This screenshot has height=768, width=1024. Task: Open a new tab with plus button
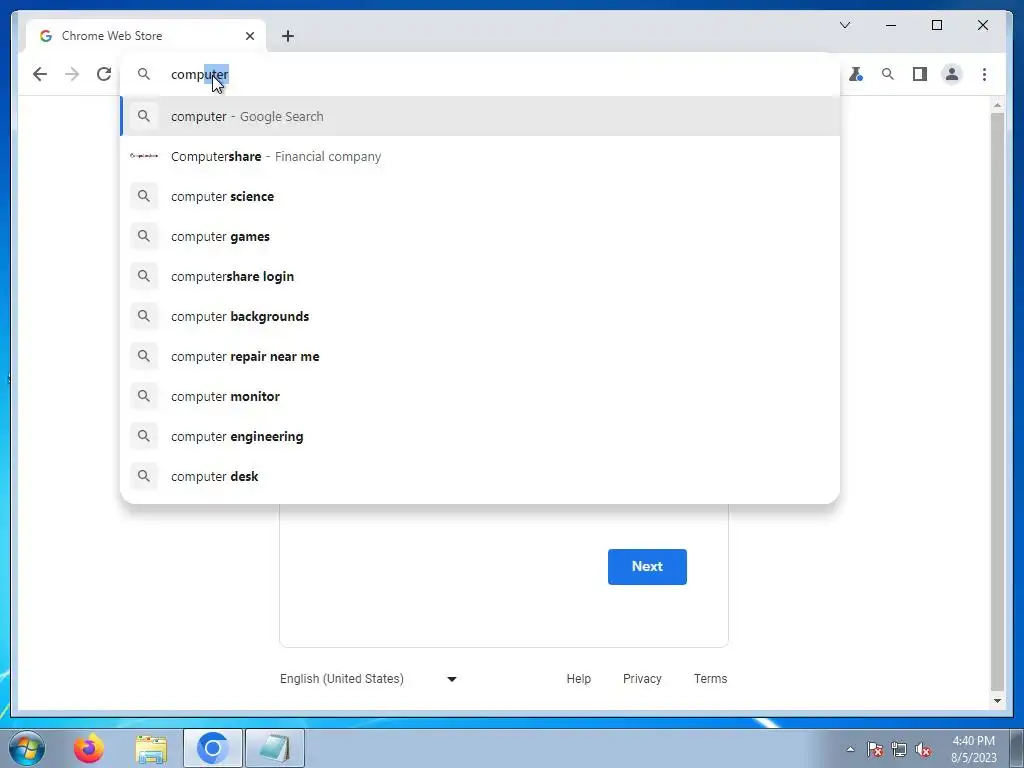pos(288,36)
